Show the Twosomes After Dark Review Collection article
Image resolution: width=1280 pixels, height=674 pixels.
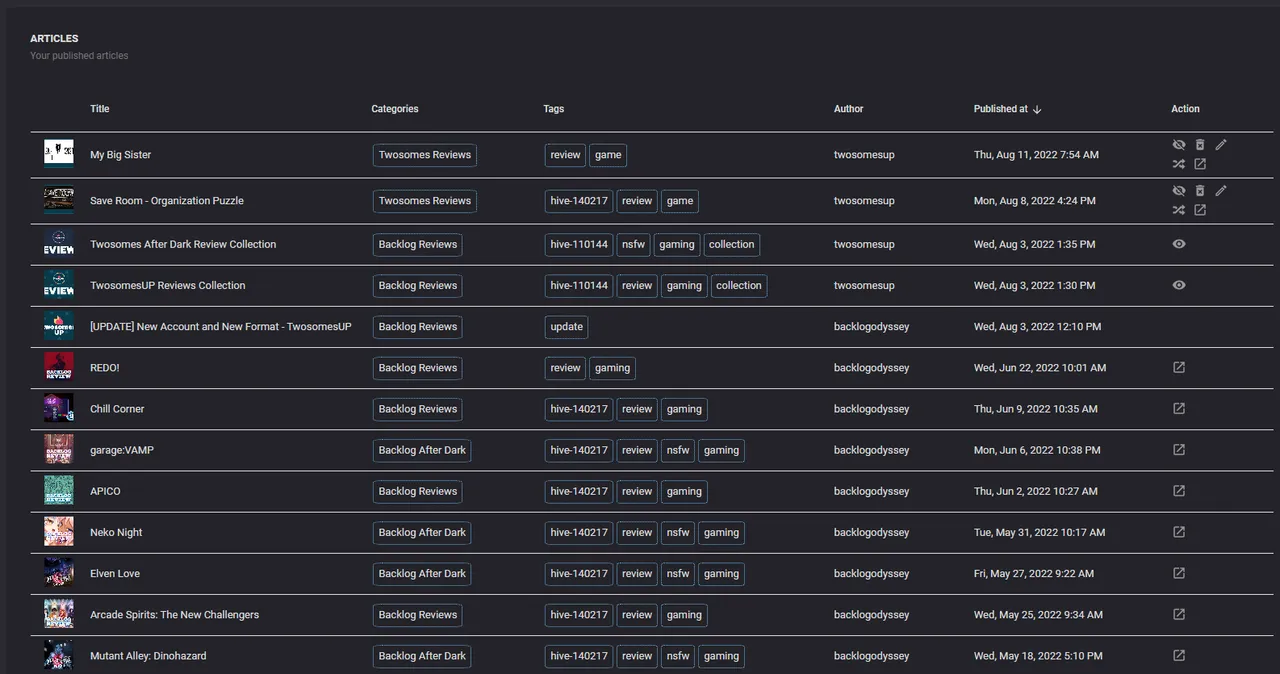coord(1179,244)
